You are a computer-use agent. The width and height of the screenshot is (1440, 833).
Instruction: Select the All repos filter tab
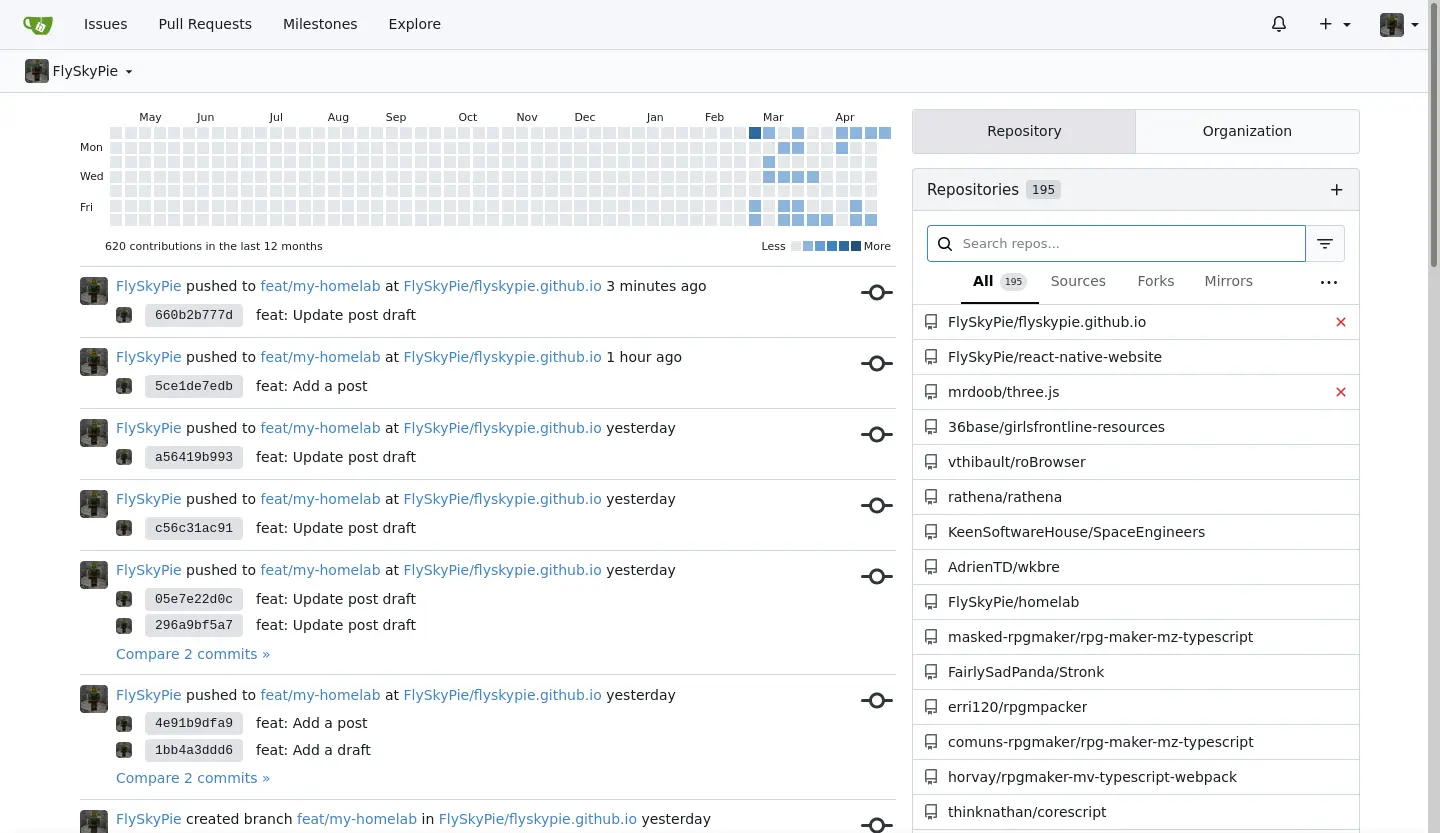1000,282
